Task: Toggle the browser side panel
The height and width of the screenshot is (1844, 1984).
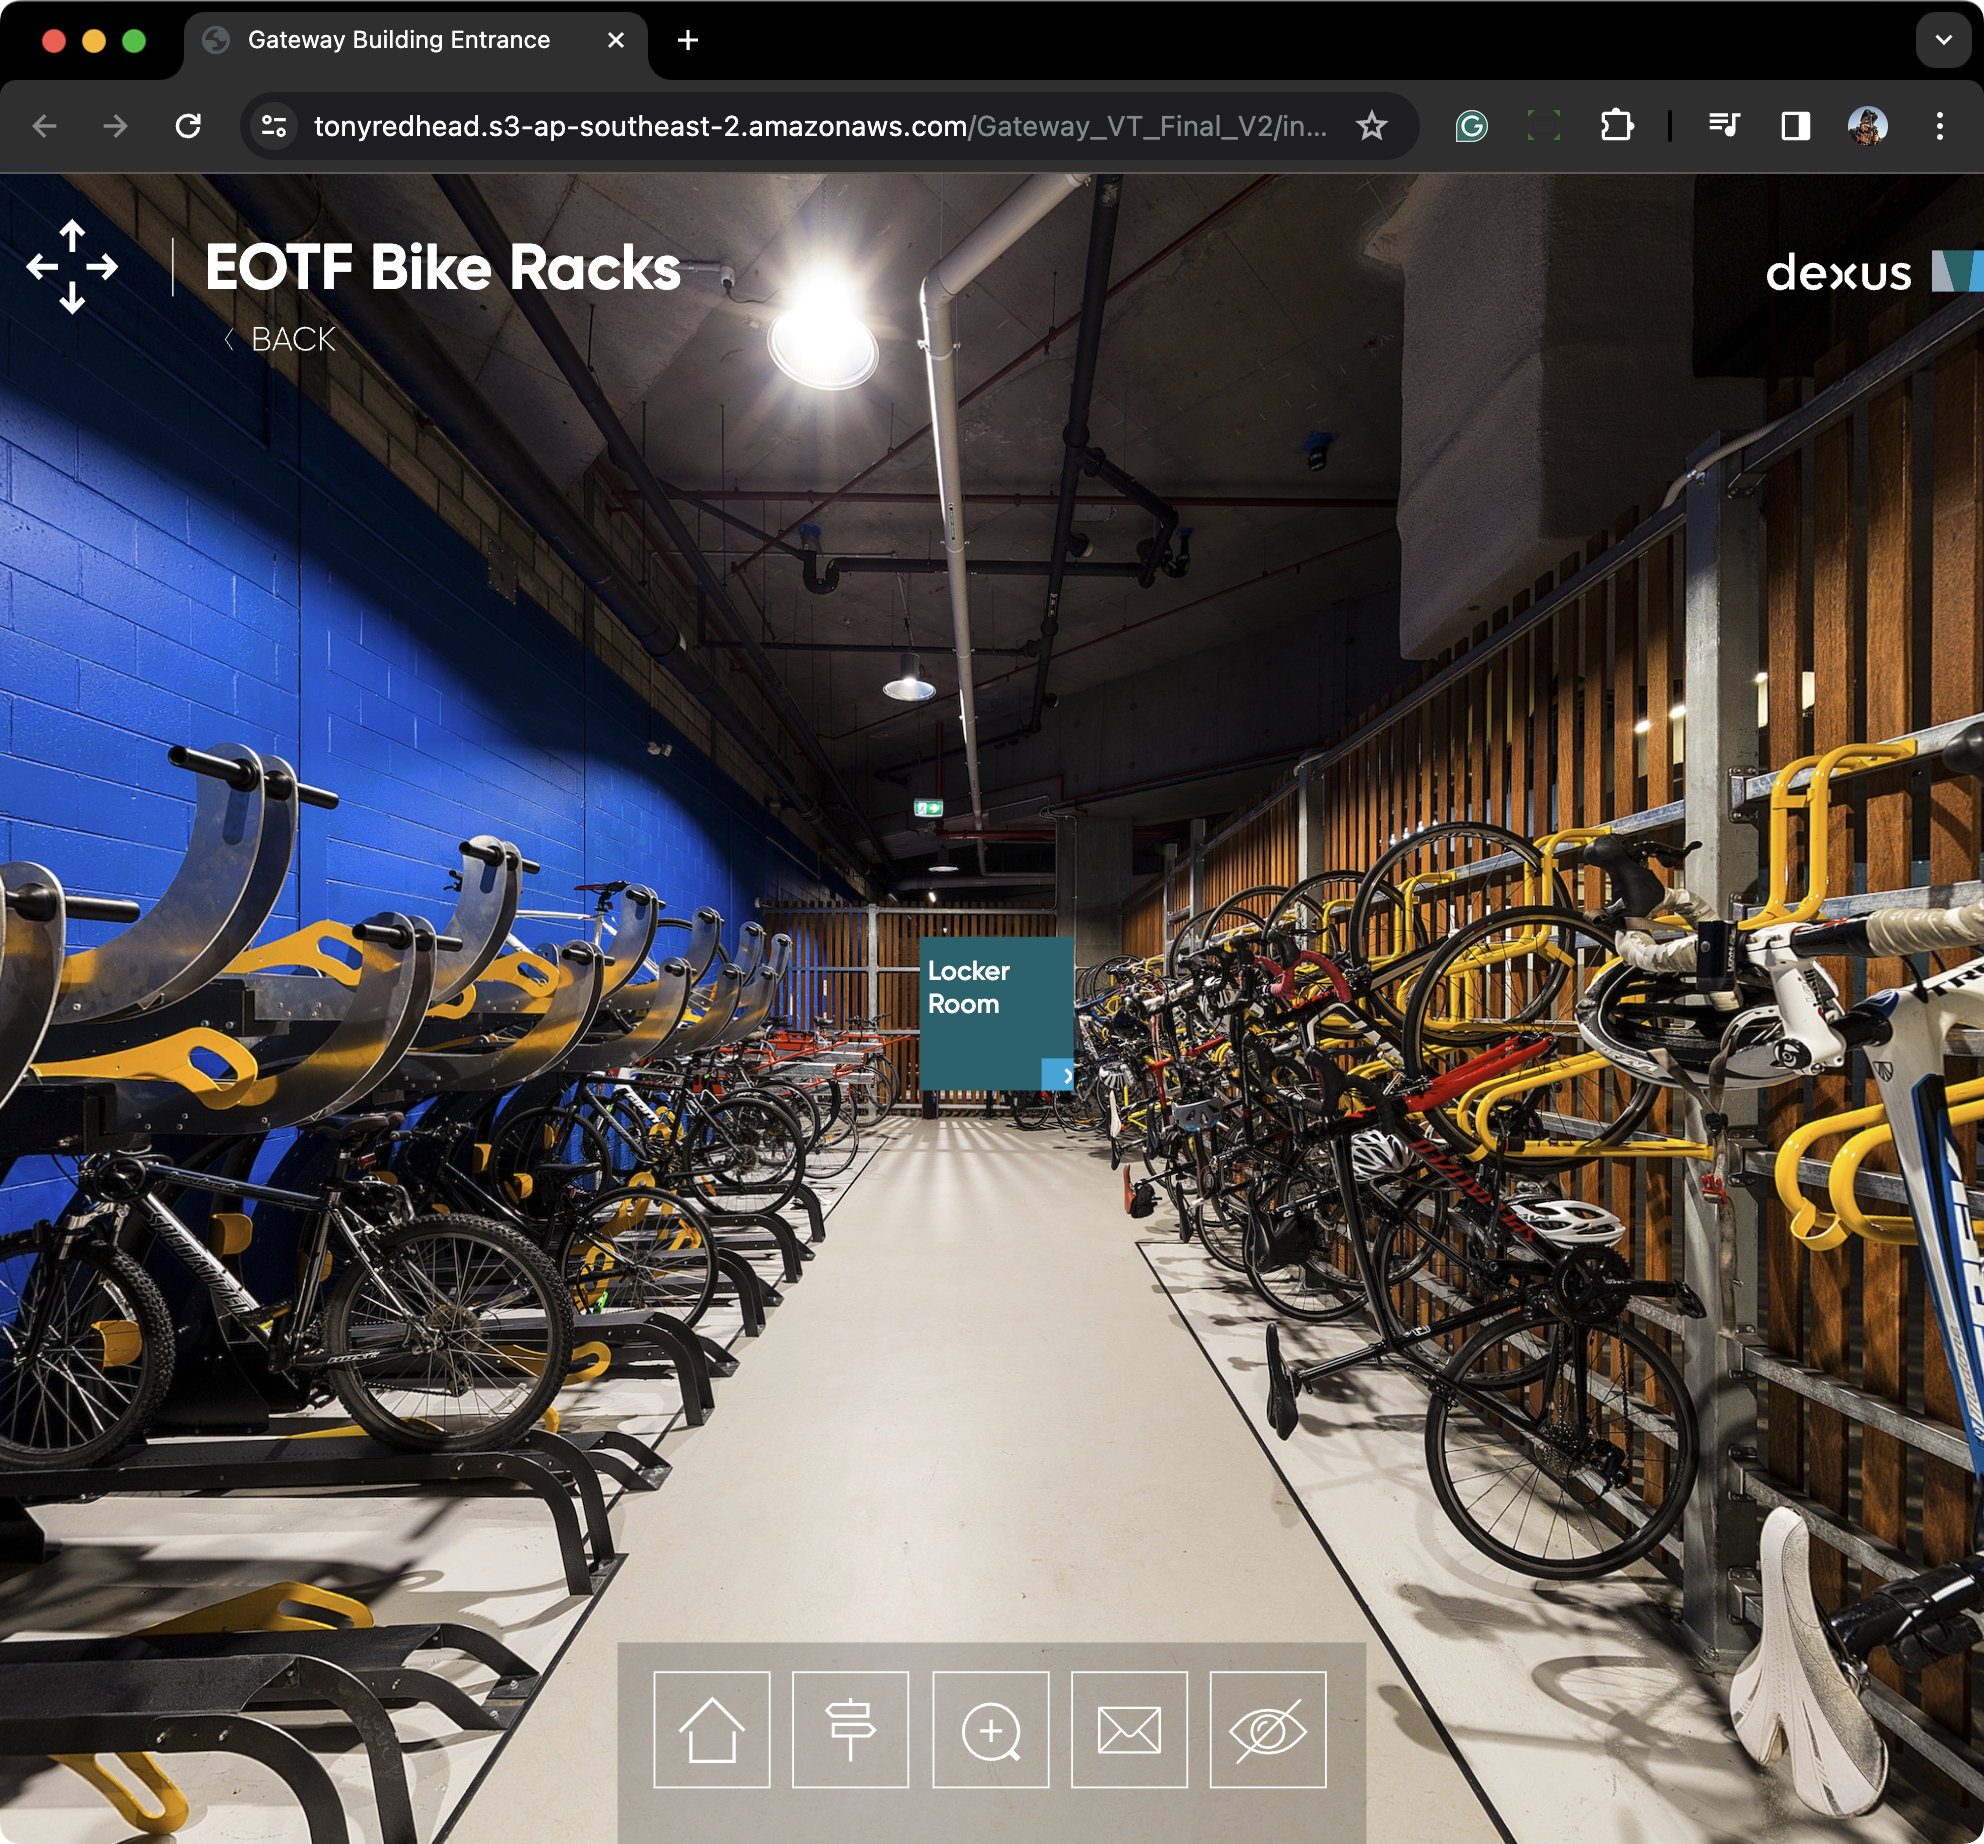Action: (1796, 126)
